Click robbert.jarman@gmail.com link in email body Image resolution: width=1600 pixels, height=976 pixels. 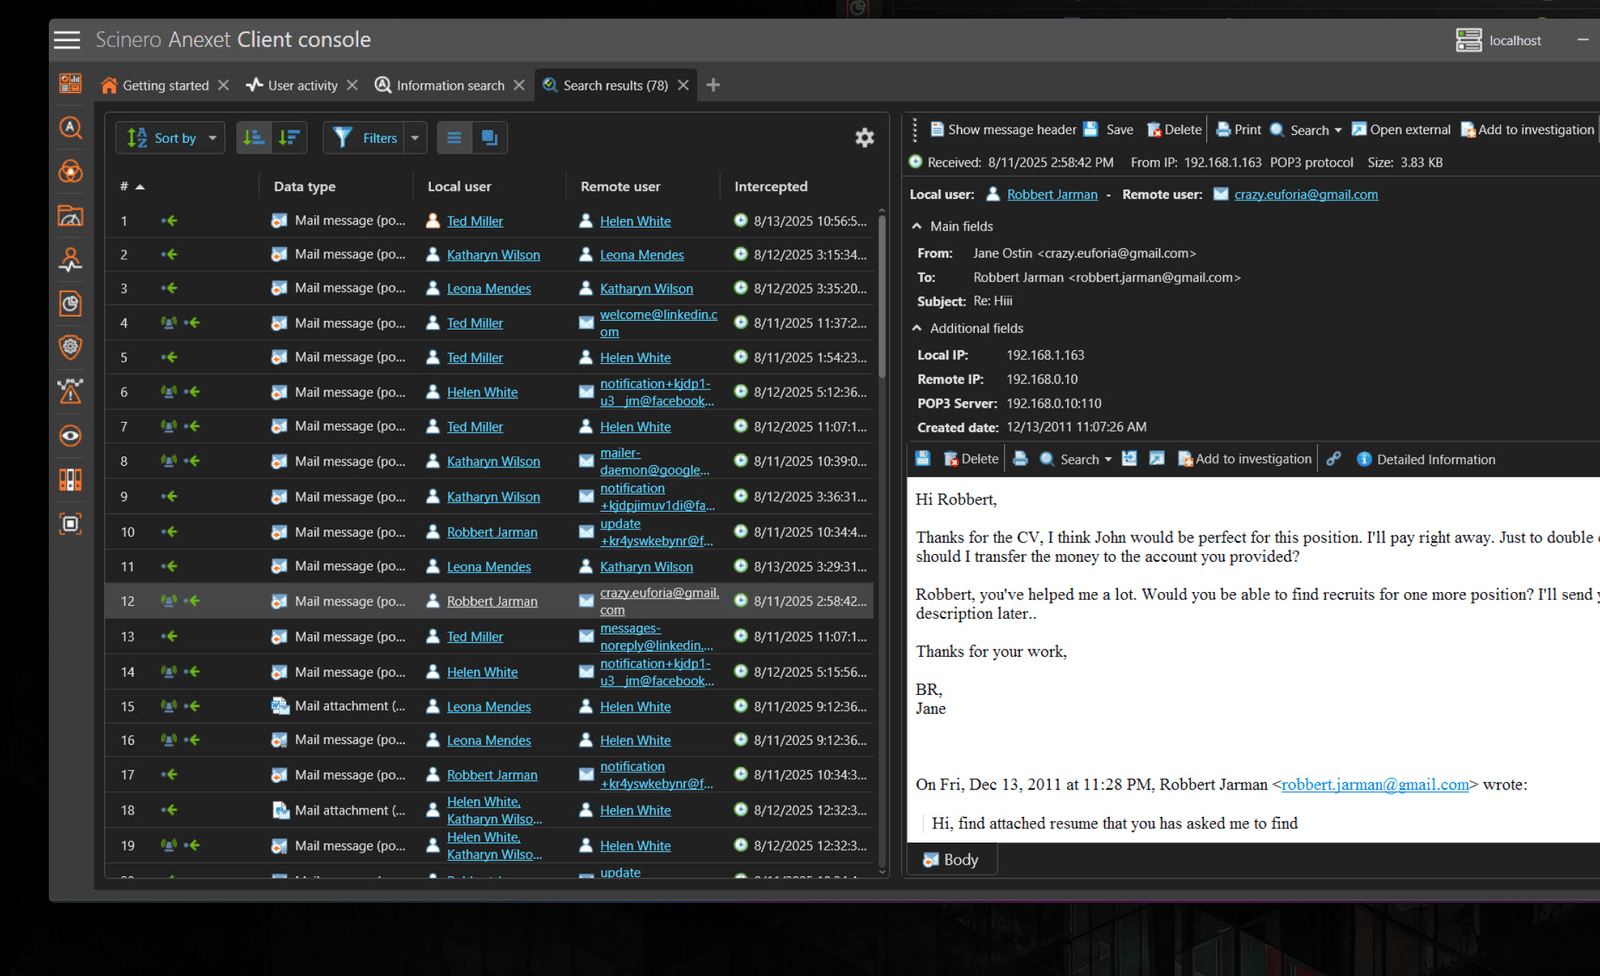(1375, 785)
